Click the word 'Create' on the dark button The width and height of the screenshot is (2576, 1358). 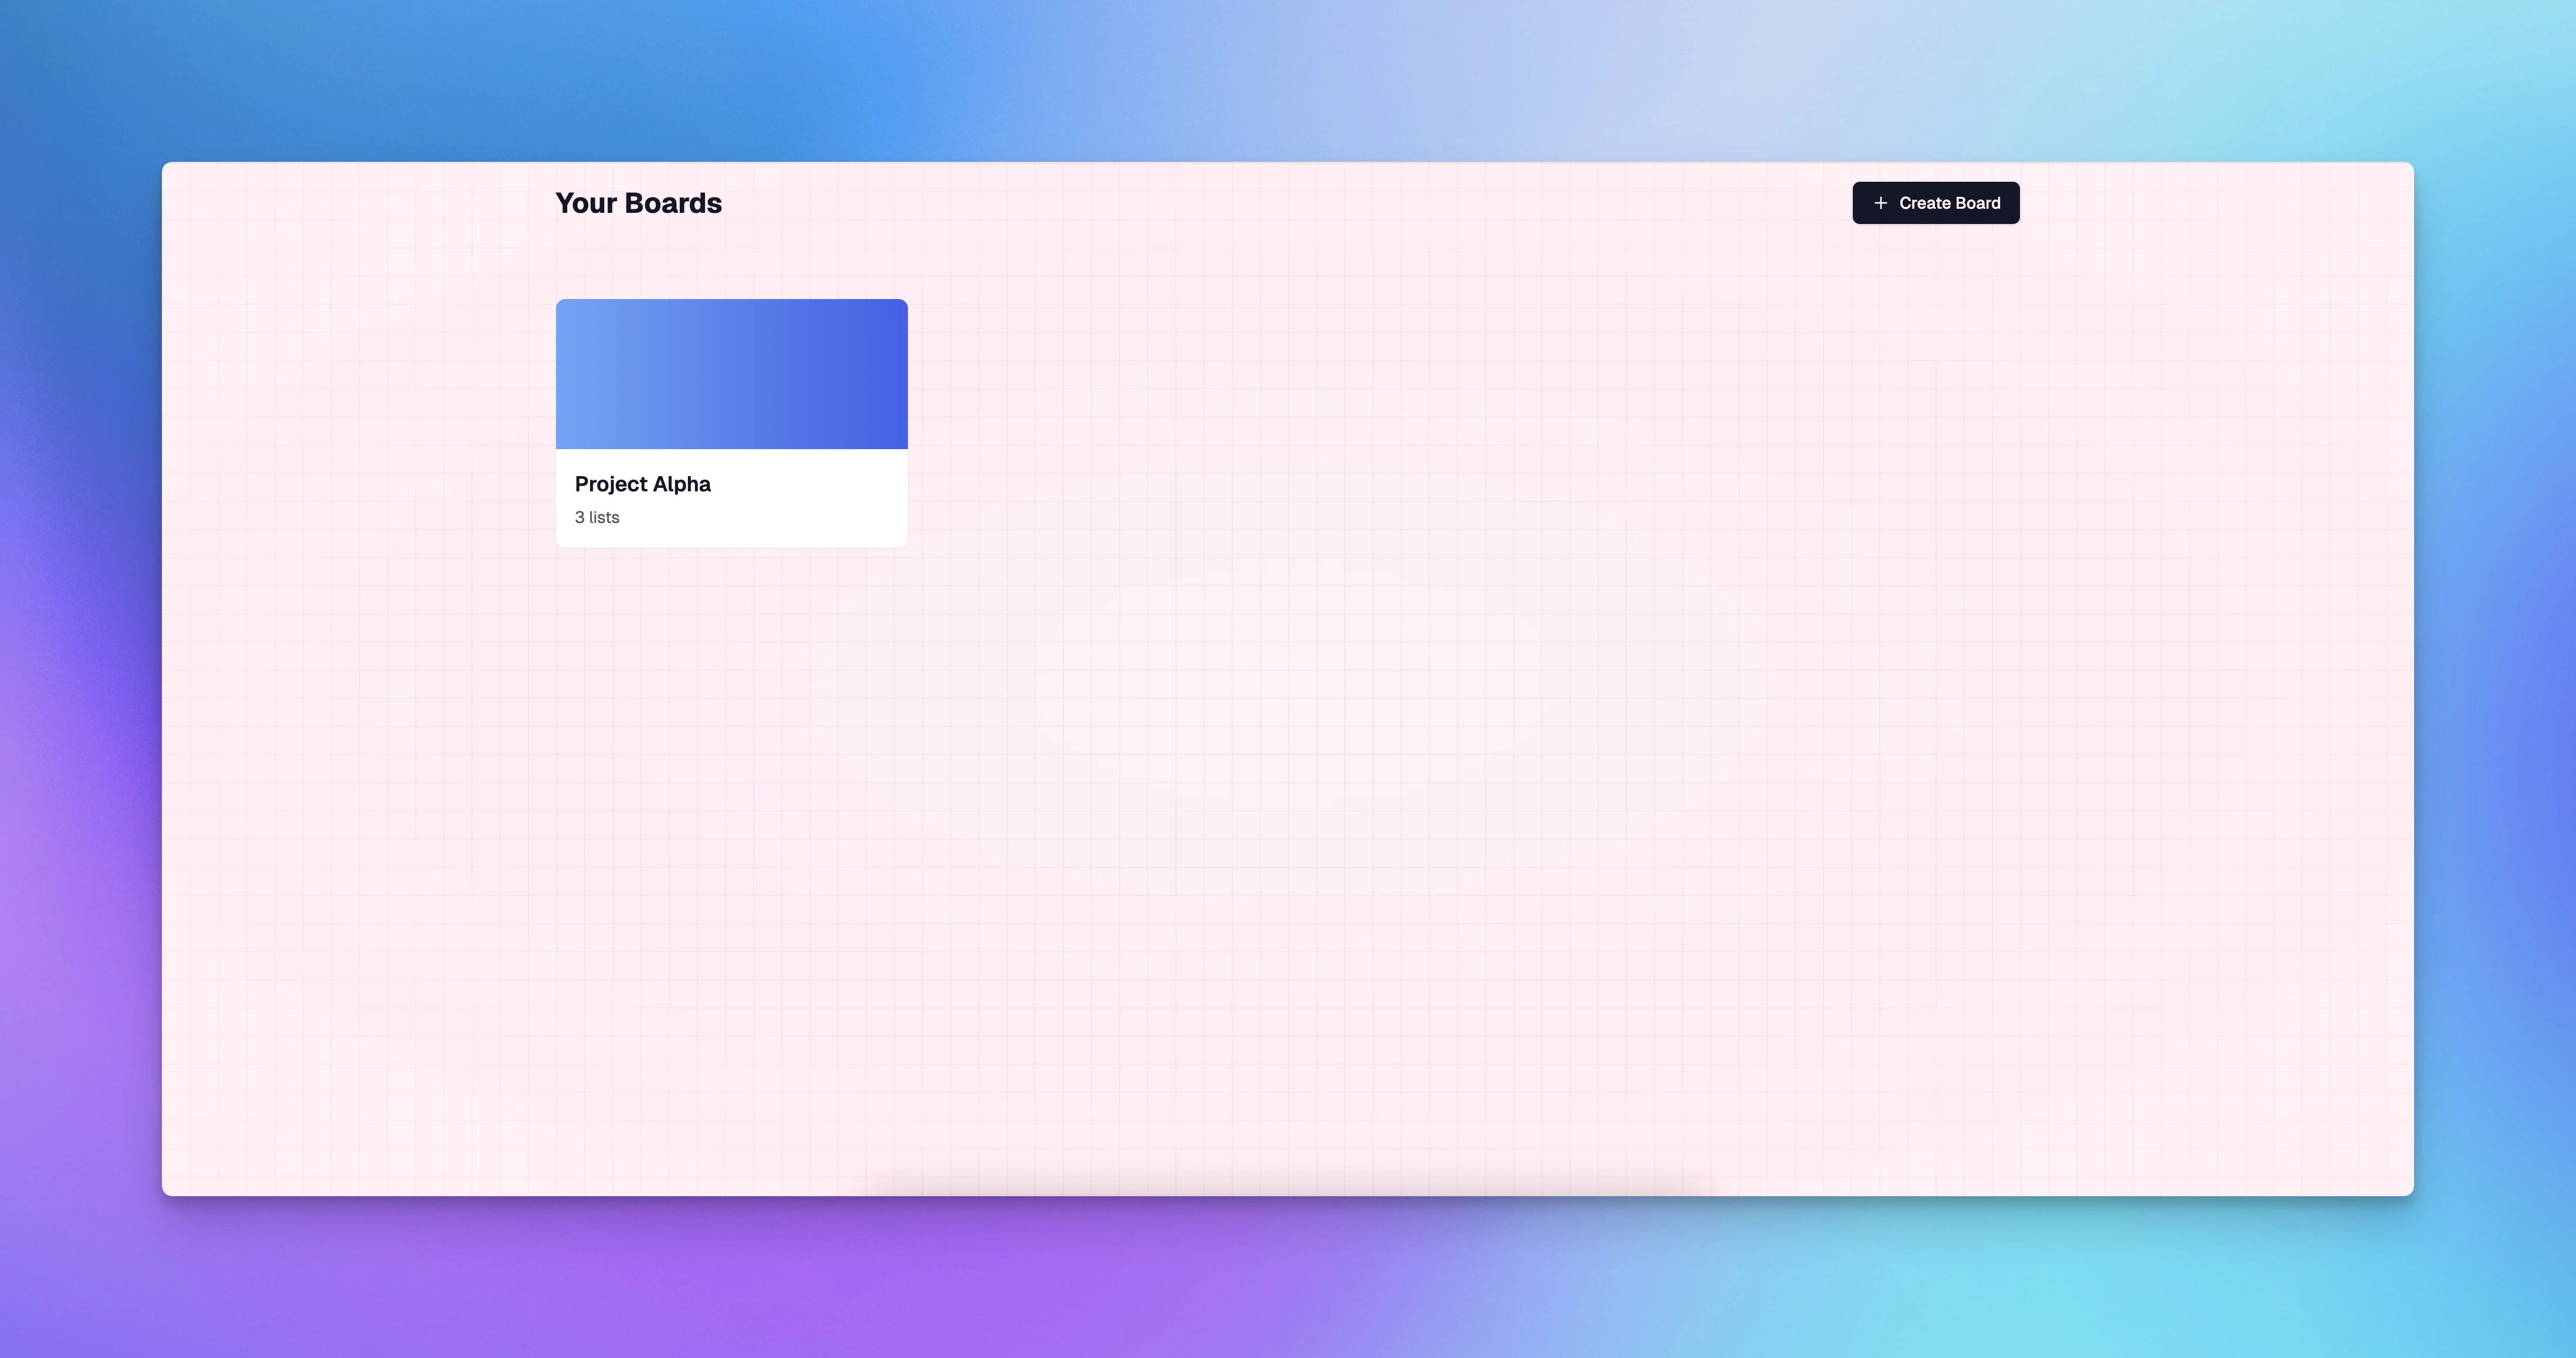1925,203
